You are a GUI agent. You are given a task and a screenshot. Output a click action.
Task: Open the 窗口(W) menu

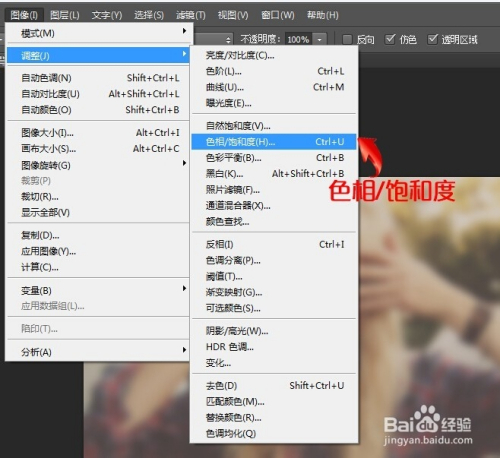tap(278, 15)
